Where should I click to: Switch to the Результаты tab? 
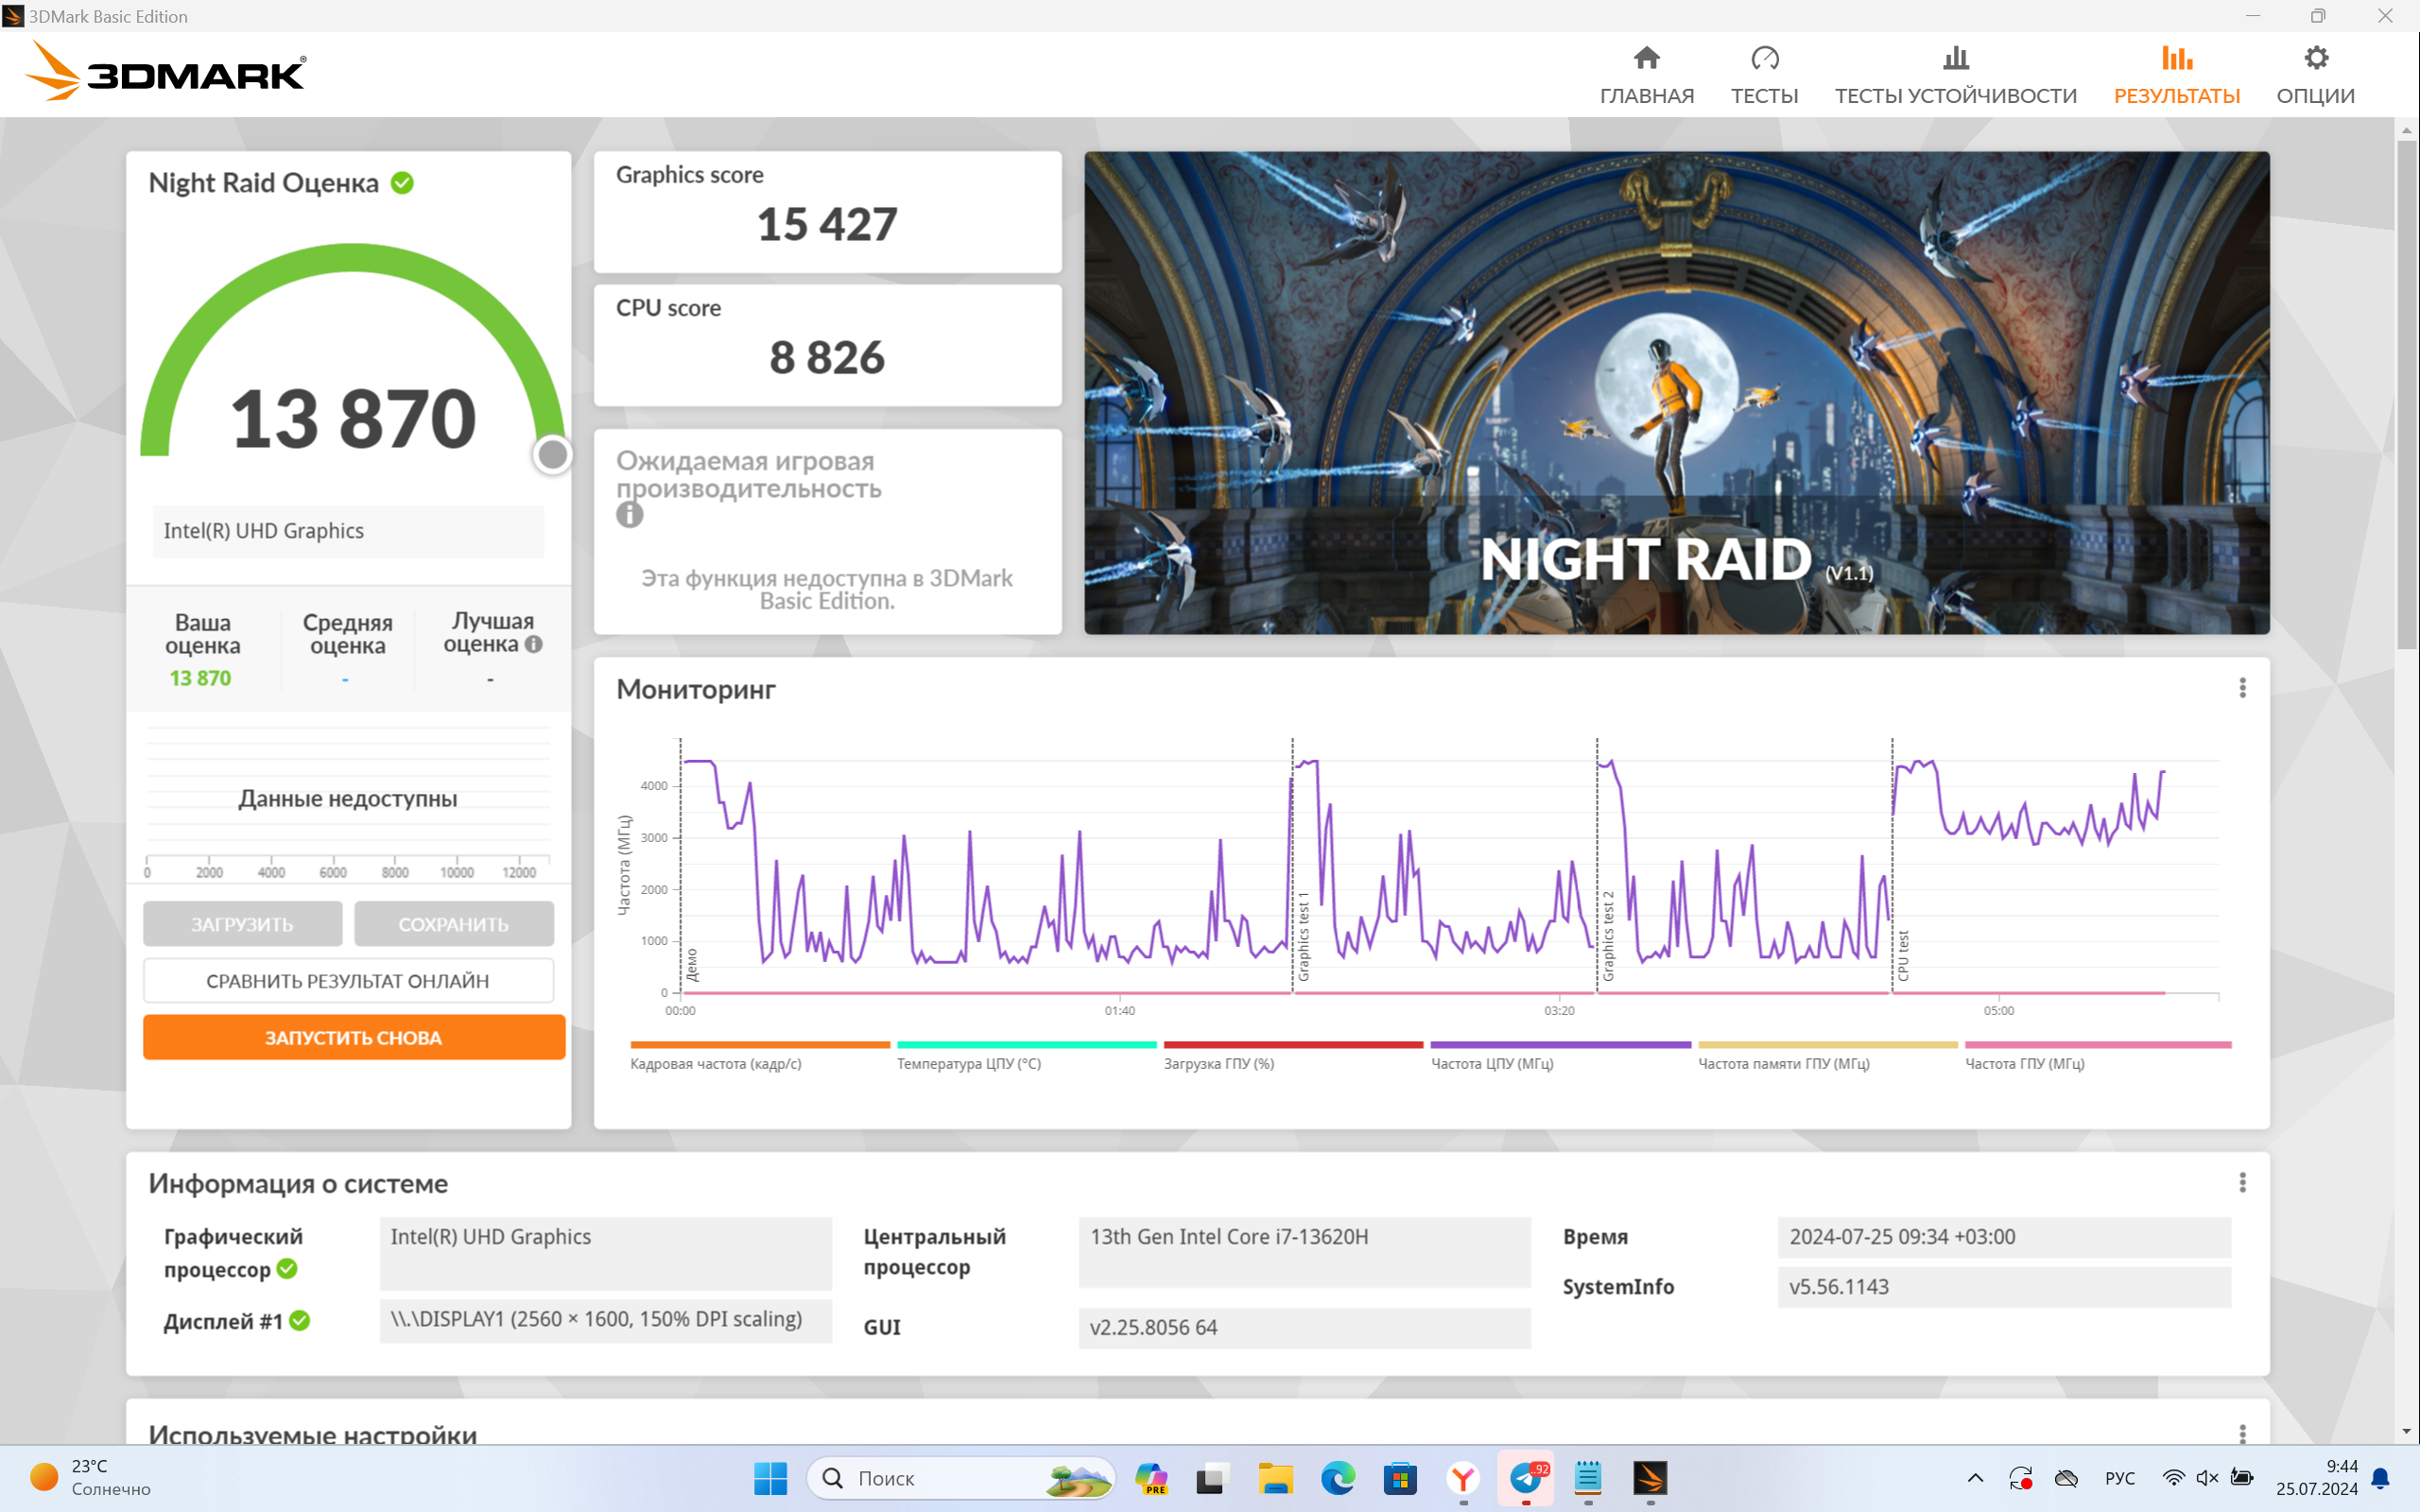2176,75
